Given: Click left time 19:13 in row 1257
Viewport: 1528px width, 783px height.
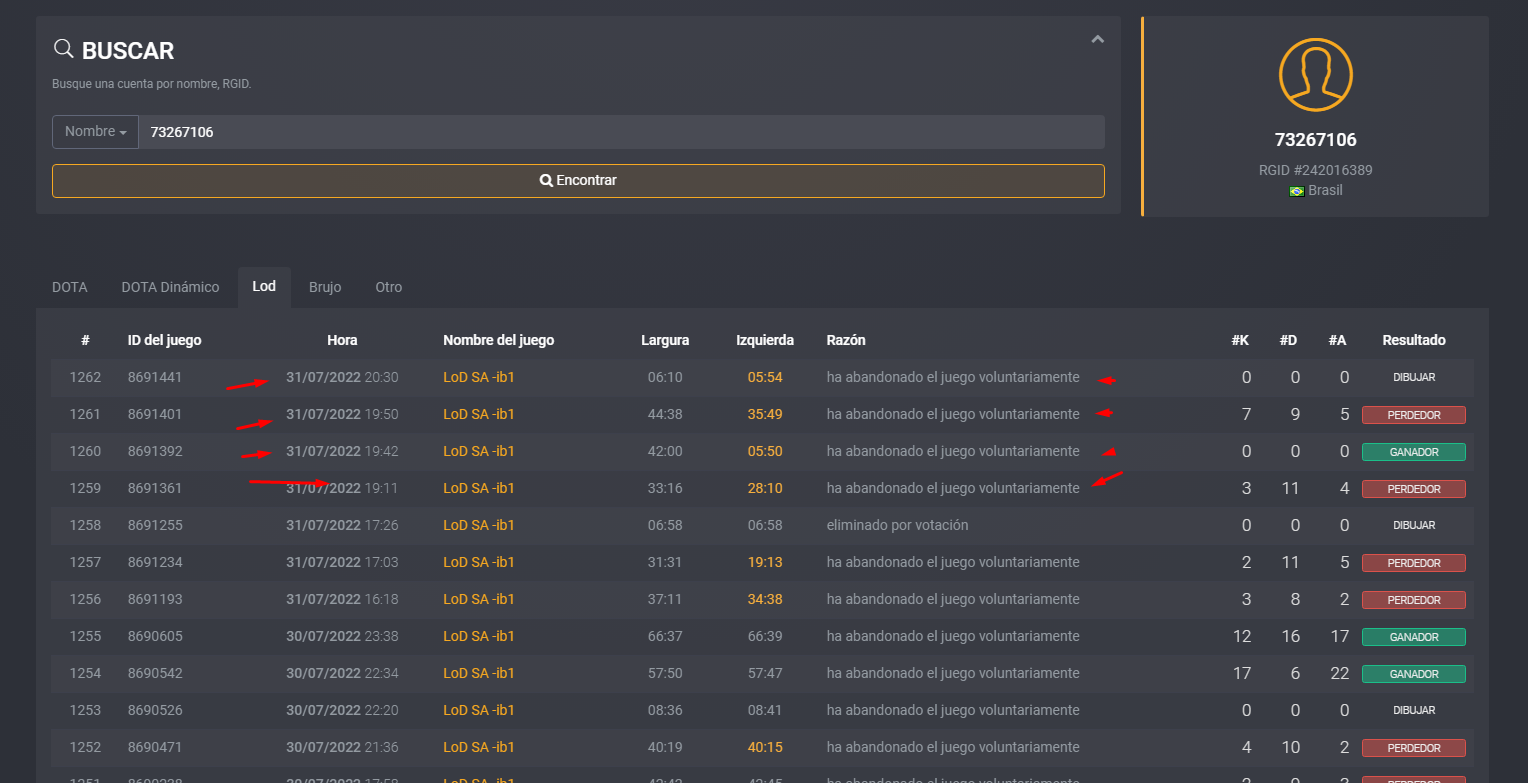Looking at the screenshot, I should pyautogui.click(x=765, y=562).
